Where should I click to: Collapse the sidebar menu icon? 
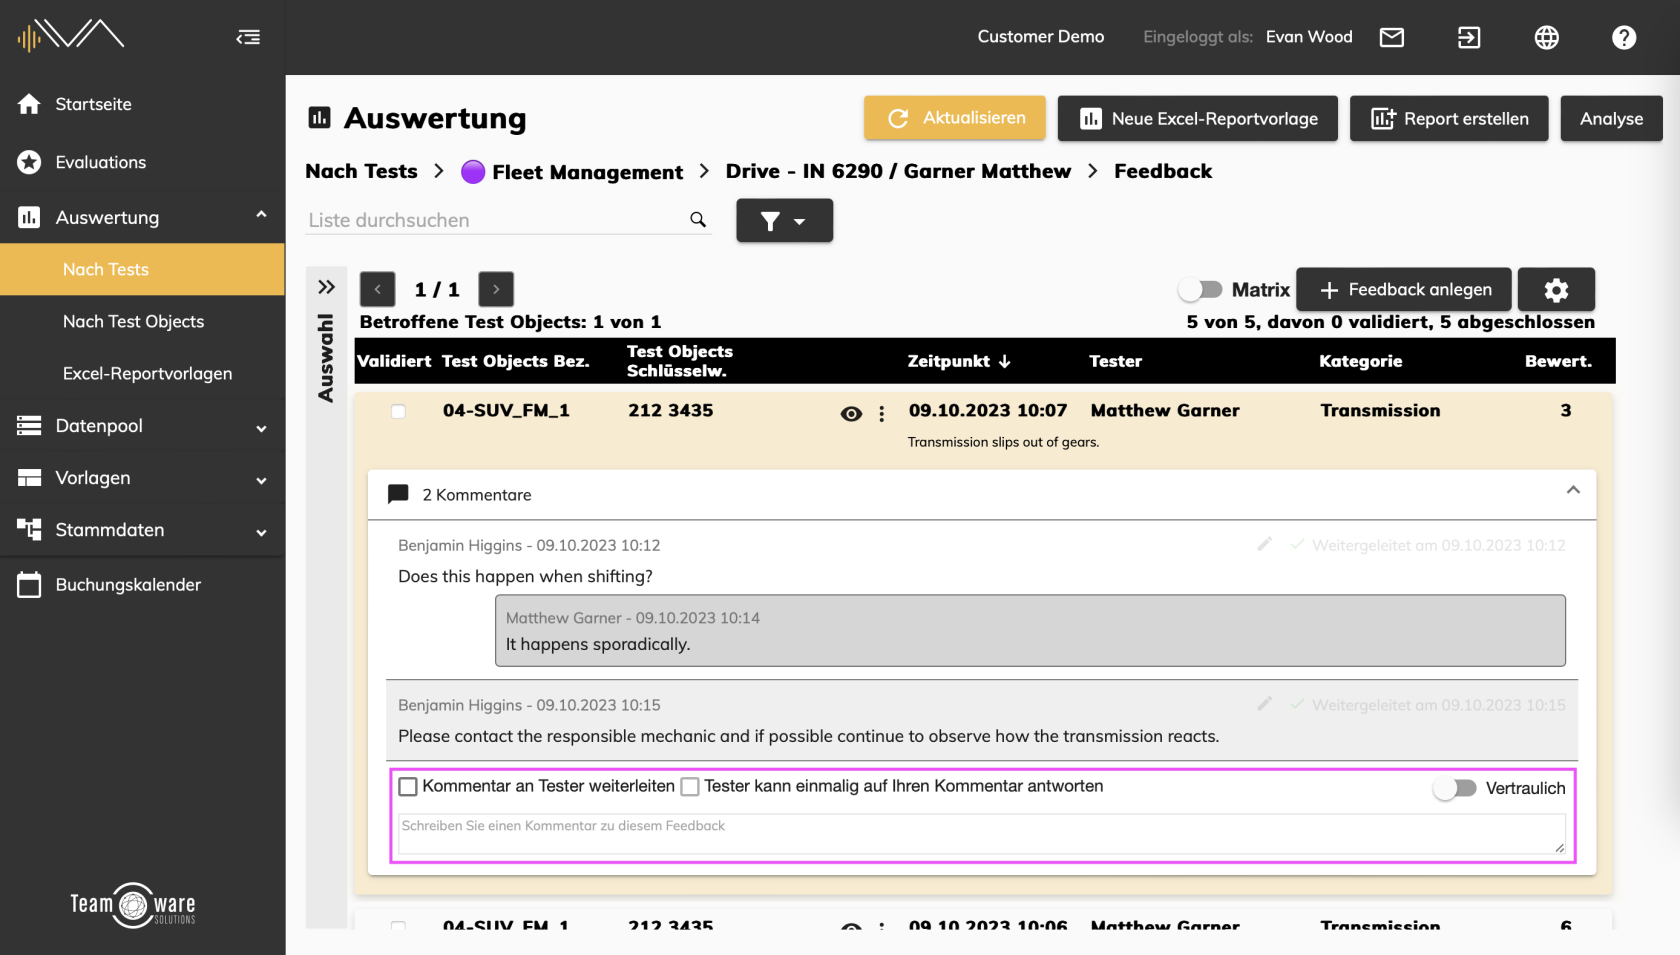248,37
